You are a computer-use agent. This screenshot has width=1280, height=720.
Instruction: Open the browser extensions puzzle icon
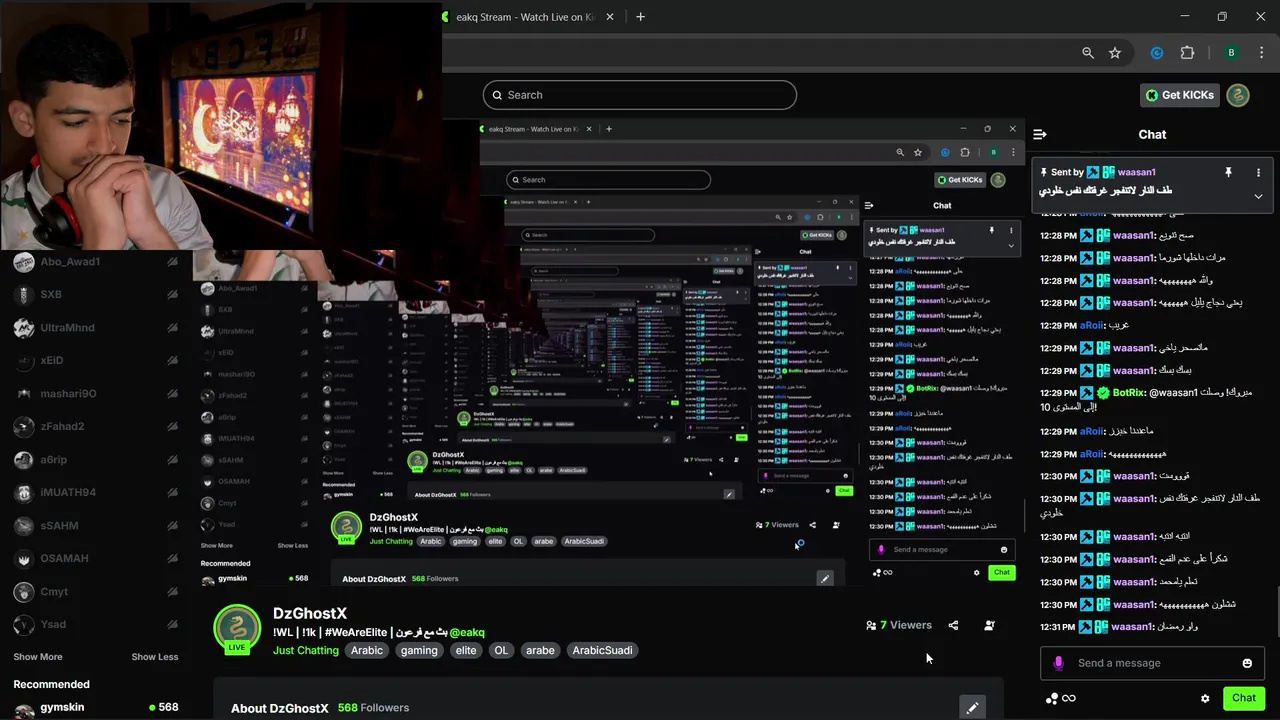(1187, 53)
